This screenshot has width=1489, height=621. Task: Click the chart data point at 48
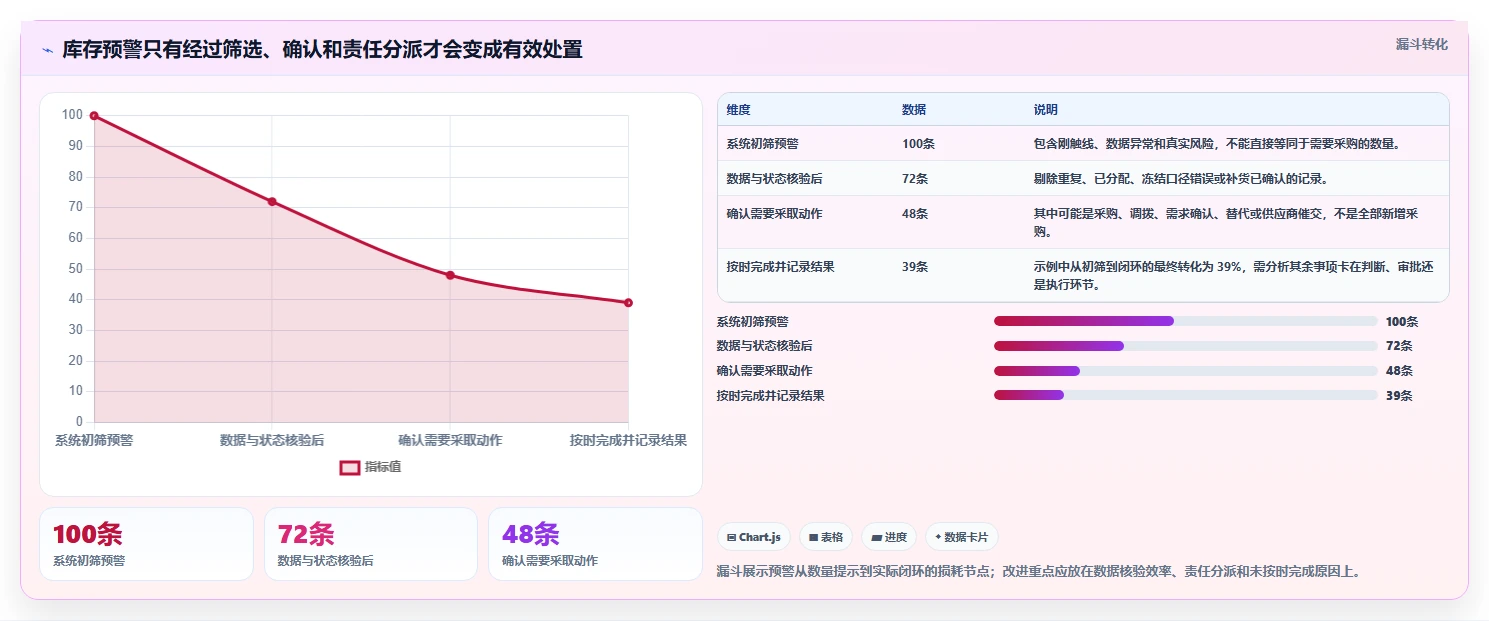point(450,275)
